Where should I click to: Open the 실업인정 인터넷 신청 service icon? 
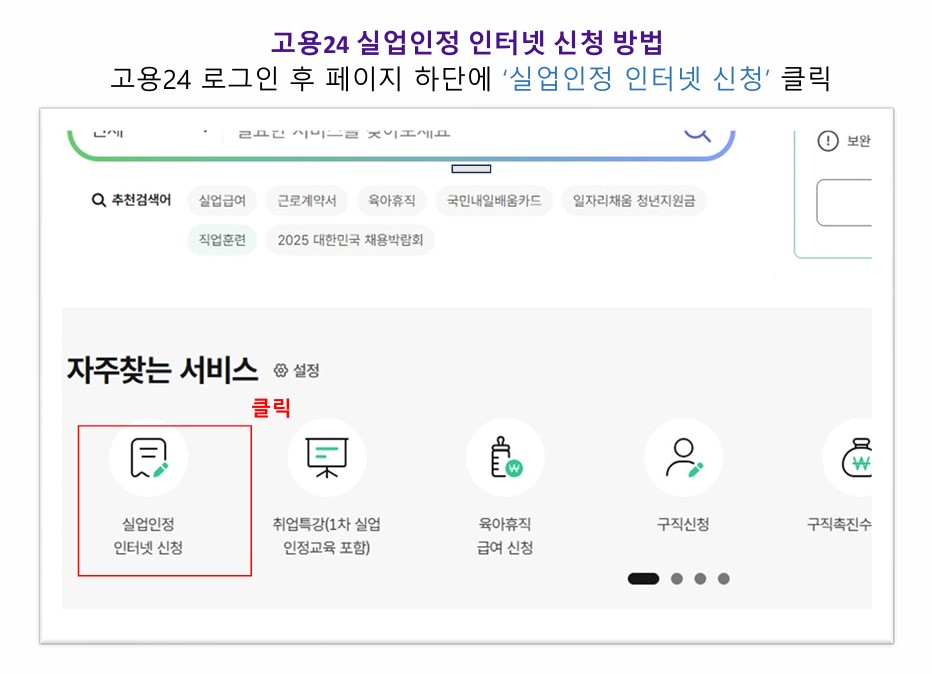[x=149, y=458]
